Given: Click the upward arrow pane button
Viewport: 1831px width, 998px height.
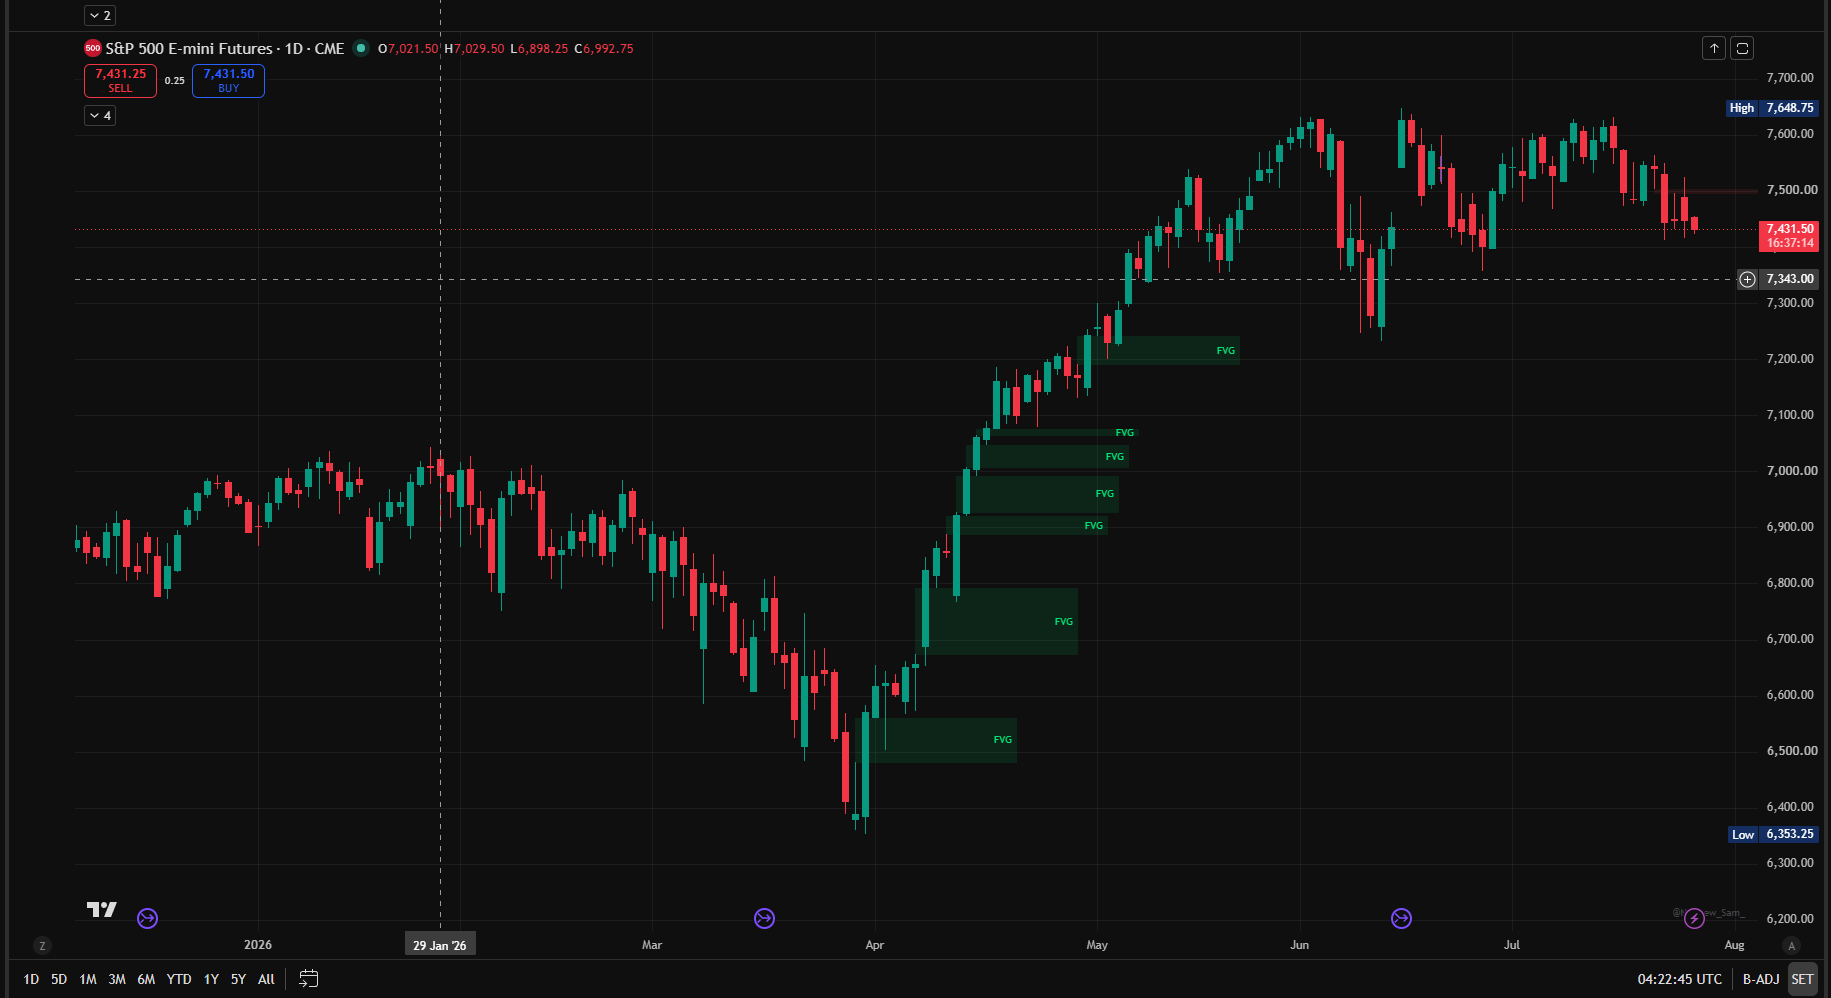Looking at the screenshot, I should click(1714, 48).
